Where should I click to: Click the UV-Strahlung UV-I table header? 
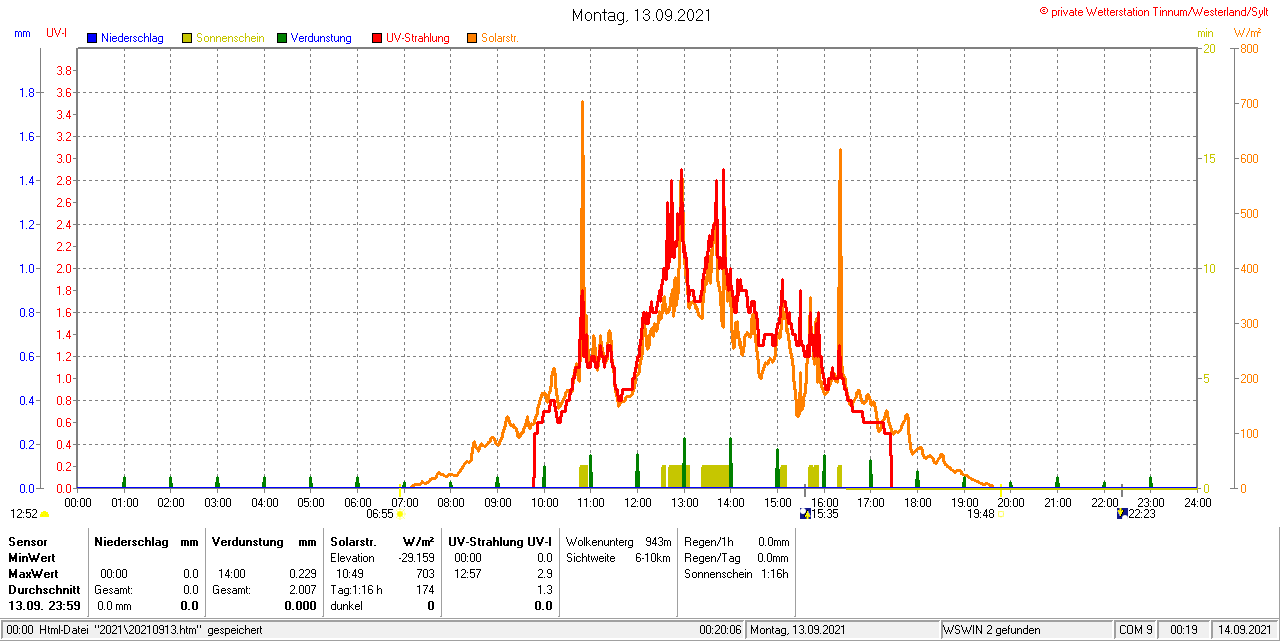(500, 541)
